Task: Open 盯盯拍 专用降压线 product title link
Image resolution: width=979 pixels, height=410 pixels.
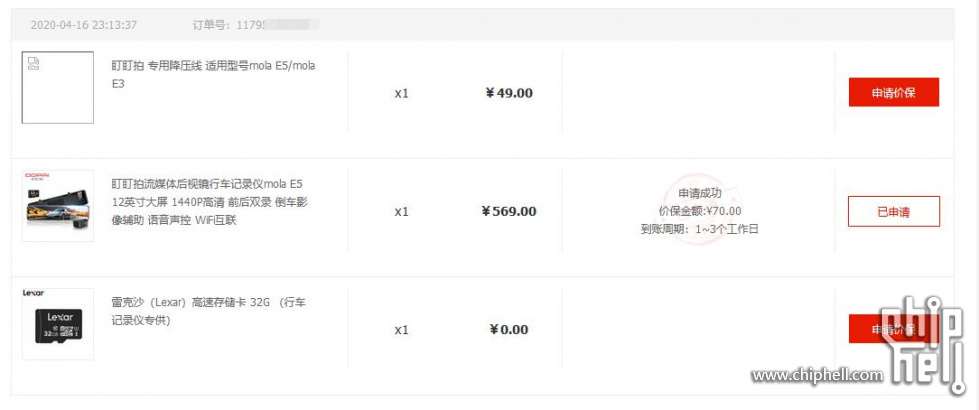Action: tap(214, 74)
